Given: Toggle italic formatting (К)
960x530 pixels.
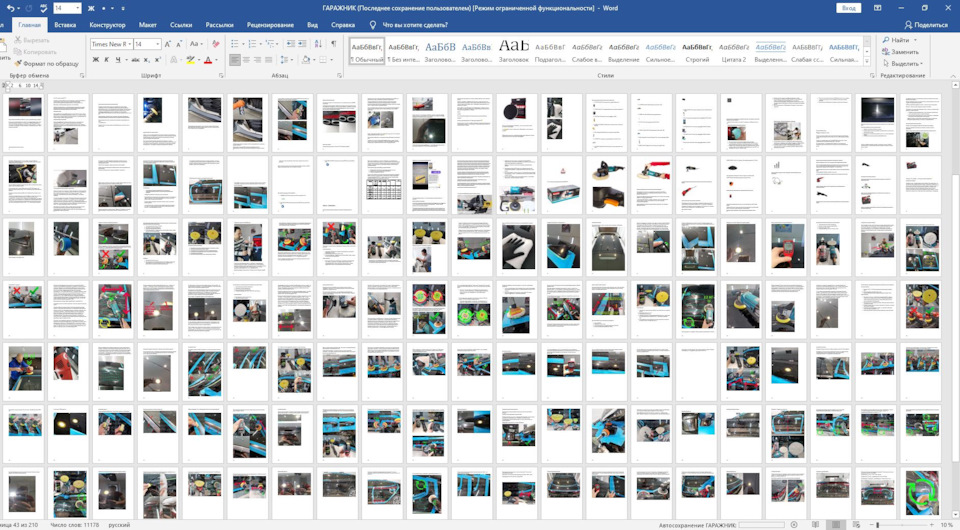Looking at the screenshot, I should [x=107, y=60].
